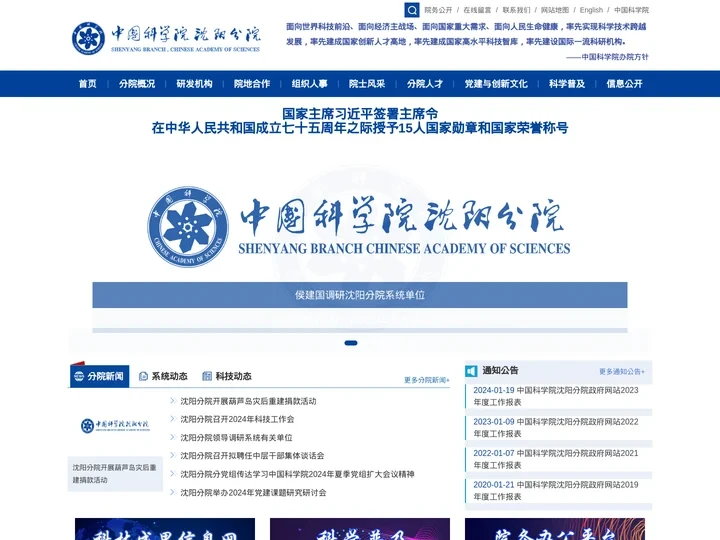The height and width of the screenshot is (540, 720).
Task: Open the 联系我们 top link
Action: pyautogui.click(x=516, y=10)
